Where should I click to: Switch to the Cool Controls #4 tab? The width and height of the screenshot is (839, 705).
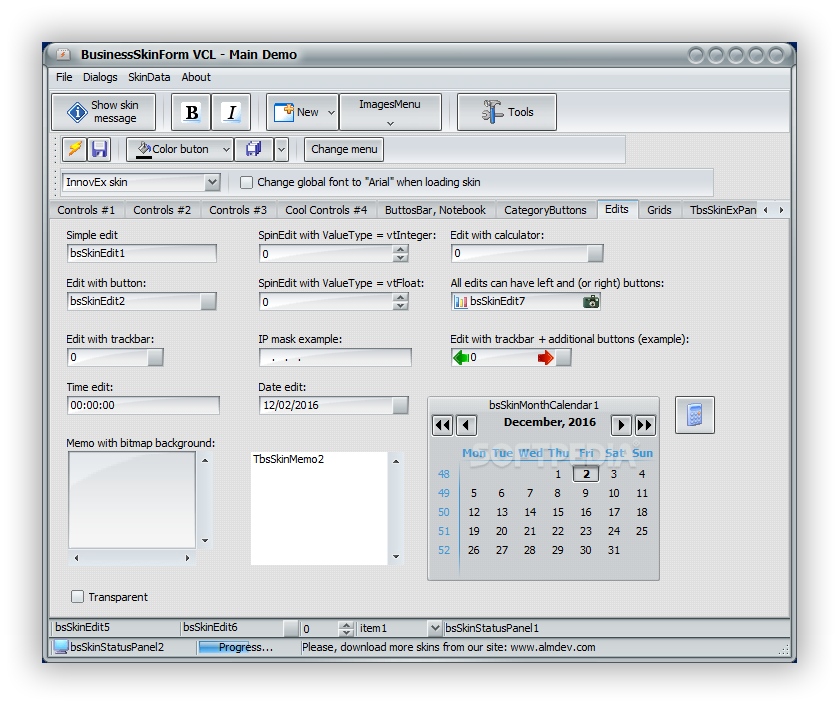326,210
